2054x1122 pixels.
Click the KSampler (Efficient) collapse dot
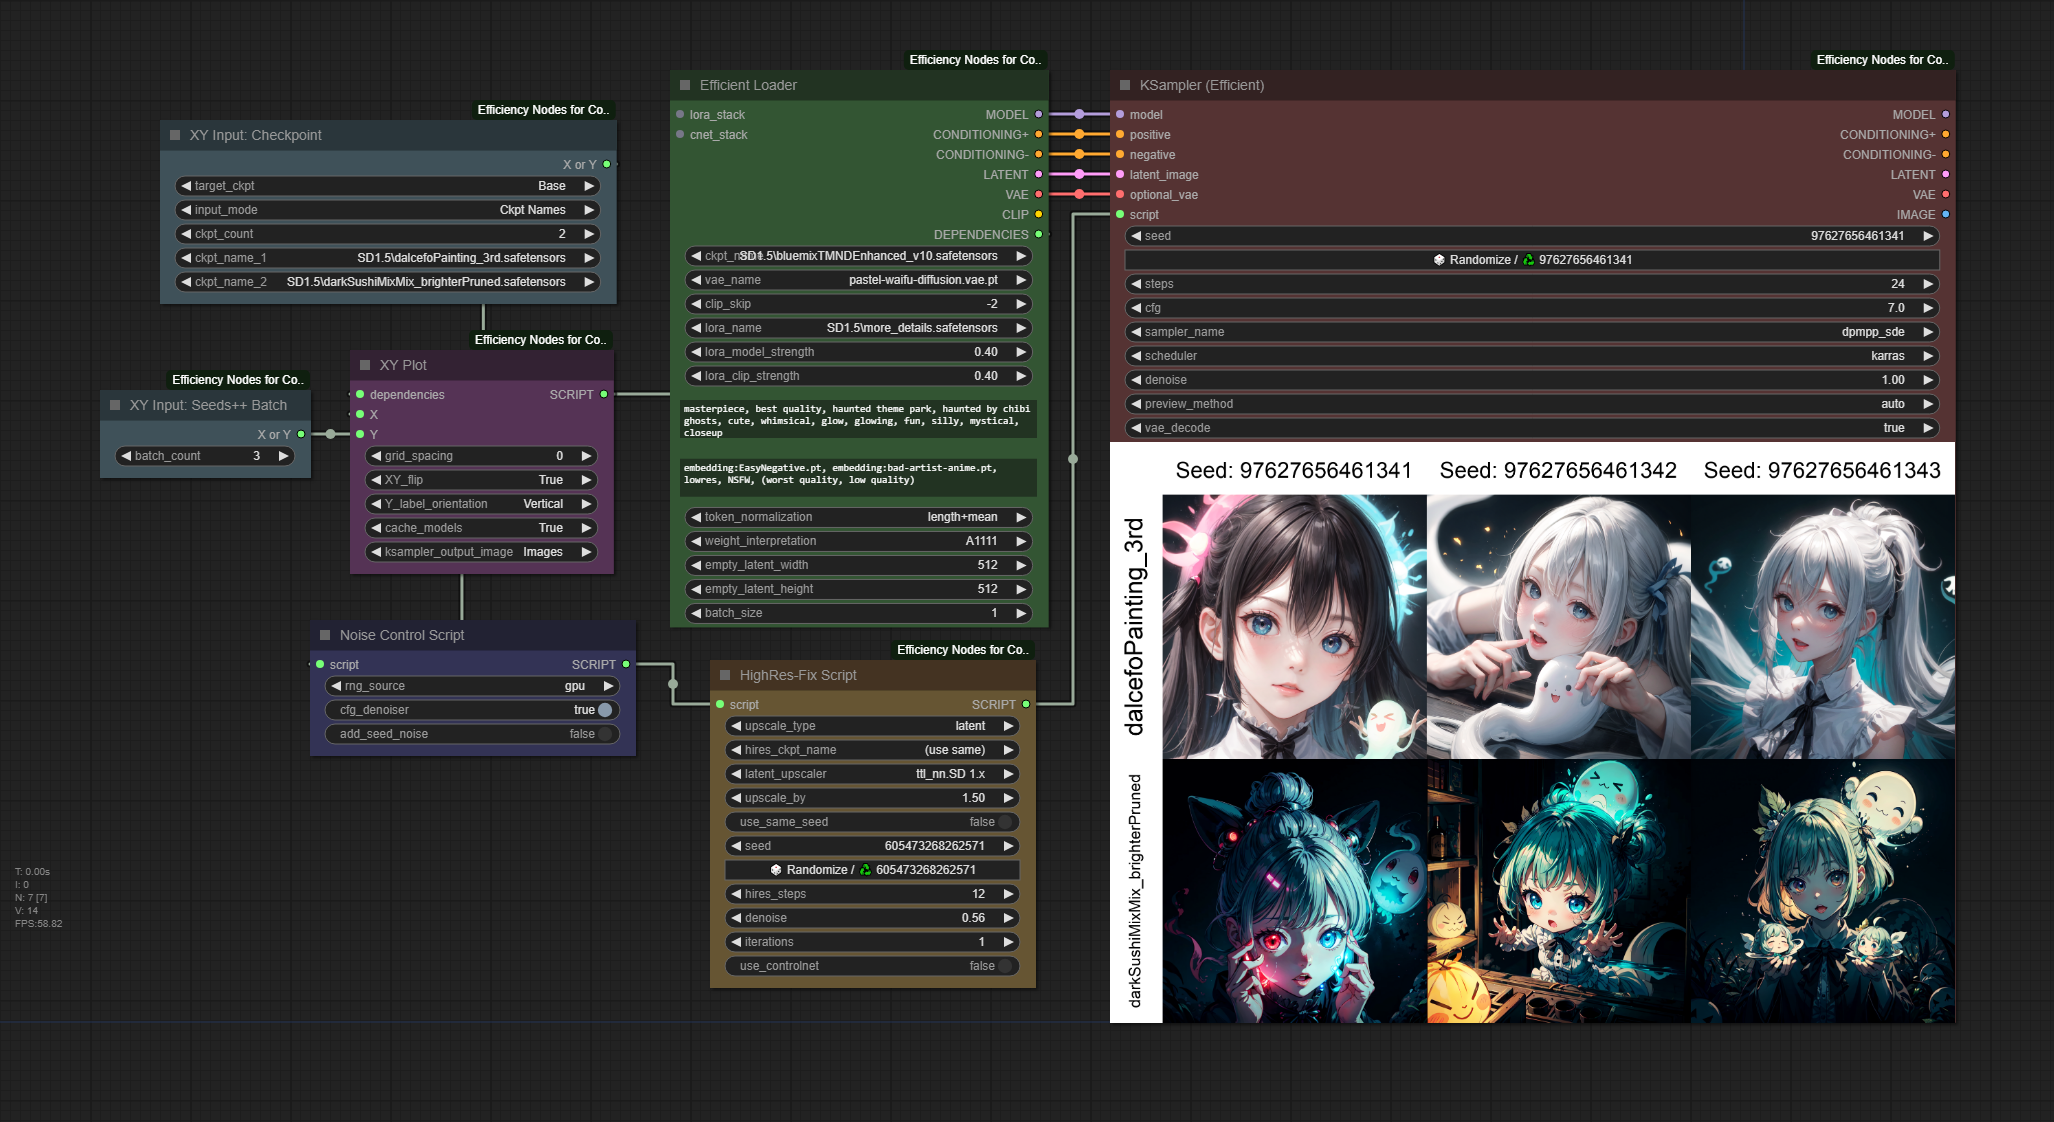click(x=1125, y=85)
